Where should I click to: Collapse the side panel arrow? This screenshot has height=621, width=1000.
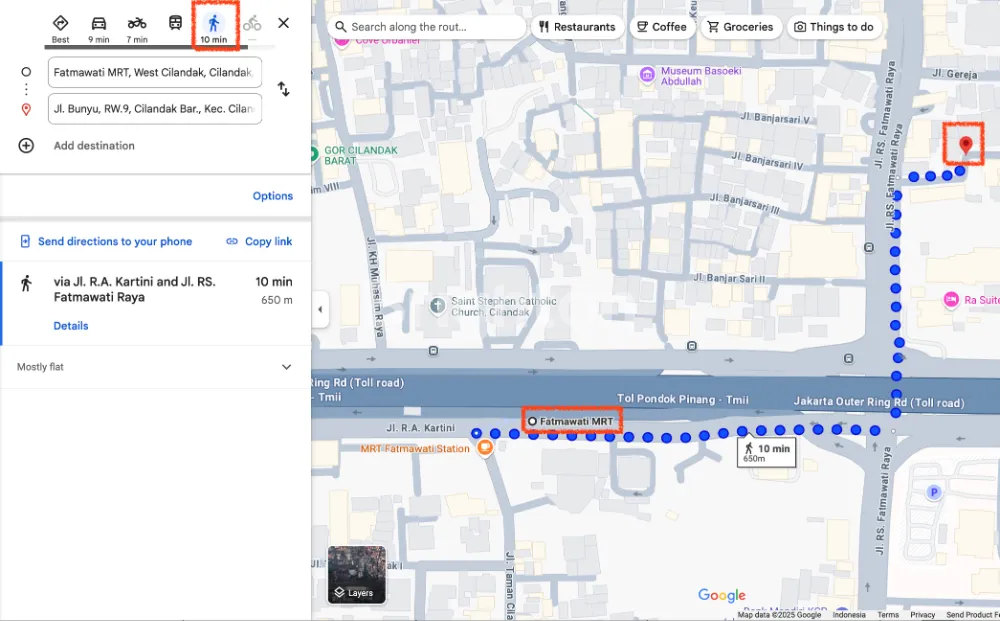320,310
